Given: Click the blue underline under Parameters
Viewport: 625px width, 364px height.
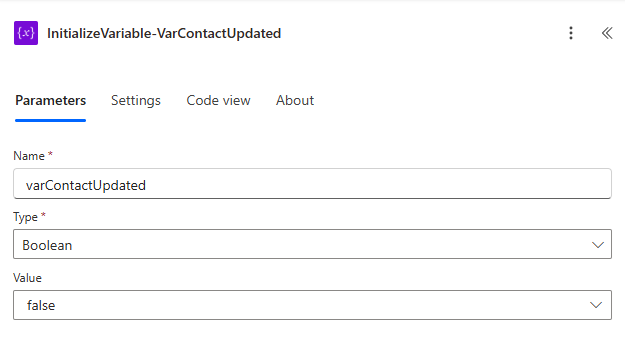Looking at the screenshot, I should 51,120.
